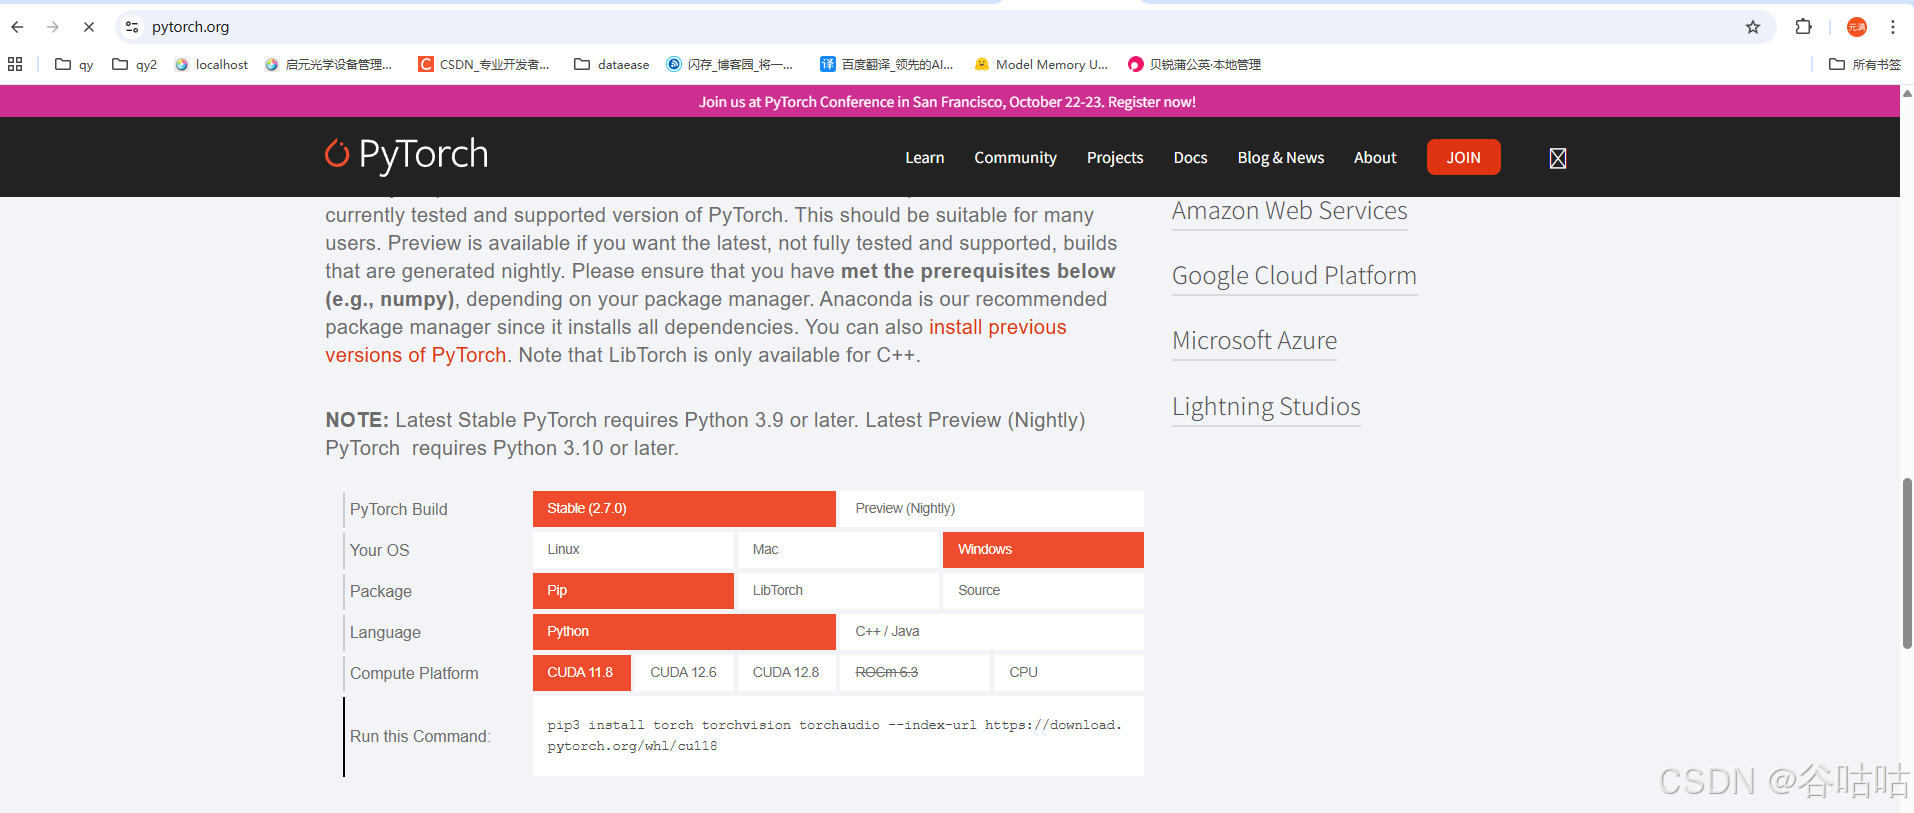The image size is (1914, 813).
Task: Click the PyTorch logo
Action: tap(407, 155)
